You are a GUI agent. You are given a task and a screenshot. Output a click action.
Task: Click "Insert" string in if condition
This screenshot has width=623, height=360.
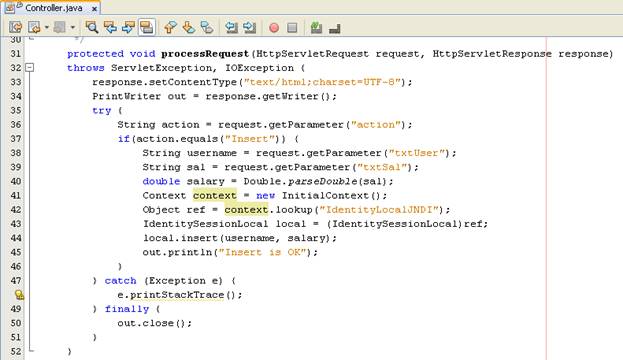click(x=250, y=139)
